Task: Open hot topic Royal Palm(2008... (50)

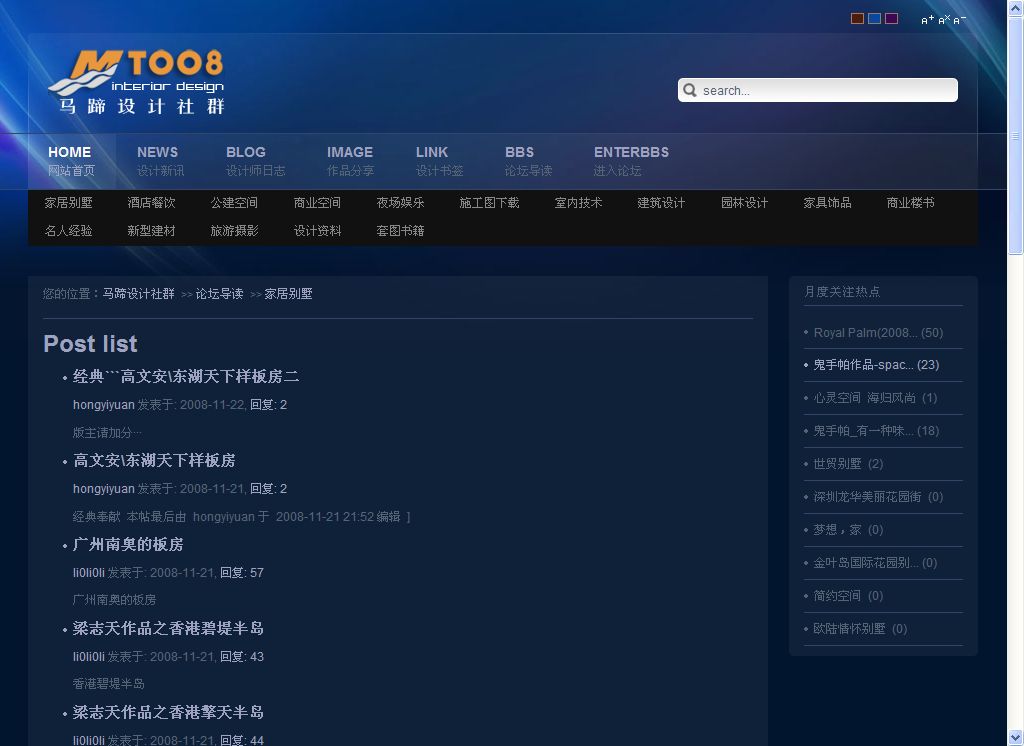Action: tap(878, 333)
